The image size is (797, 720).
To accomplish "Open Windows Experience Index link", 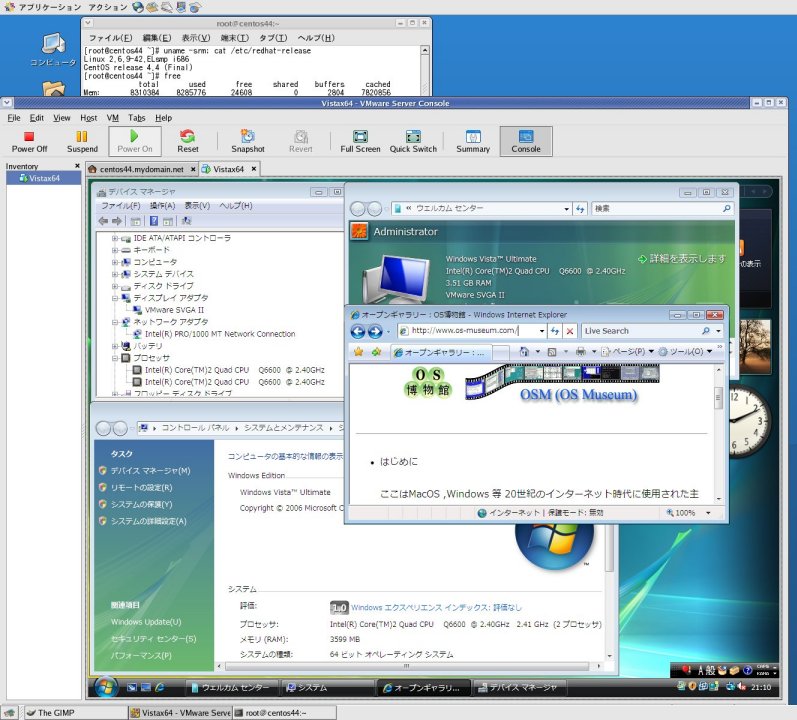I will click(436, 608).
